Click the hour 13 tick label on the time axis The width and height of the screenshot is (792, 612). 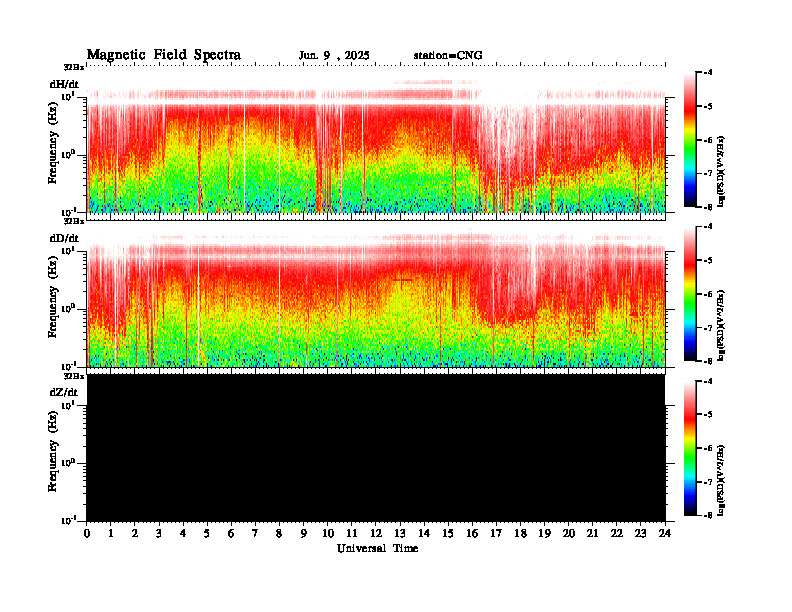[x=400, y=534]
